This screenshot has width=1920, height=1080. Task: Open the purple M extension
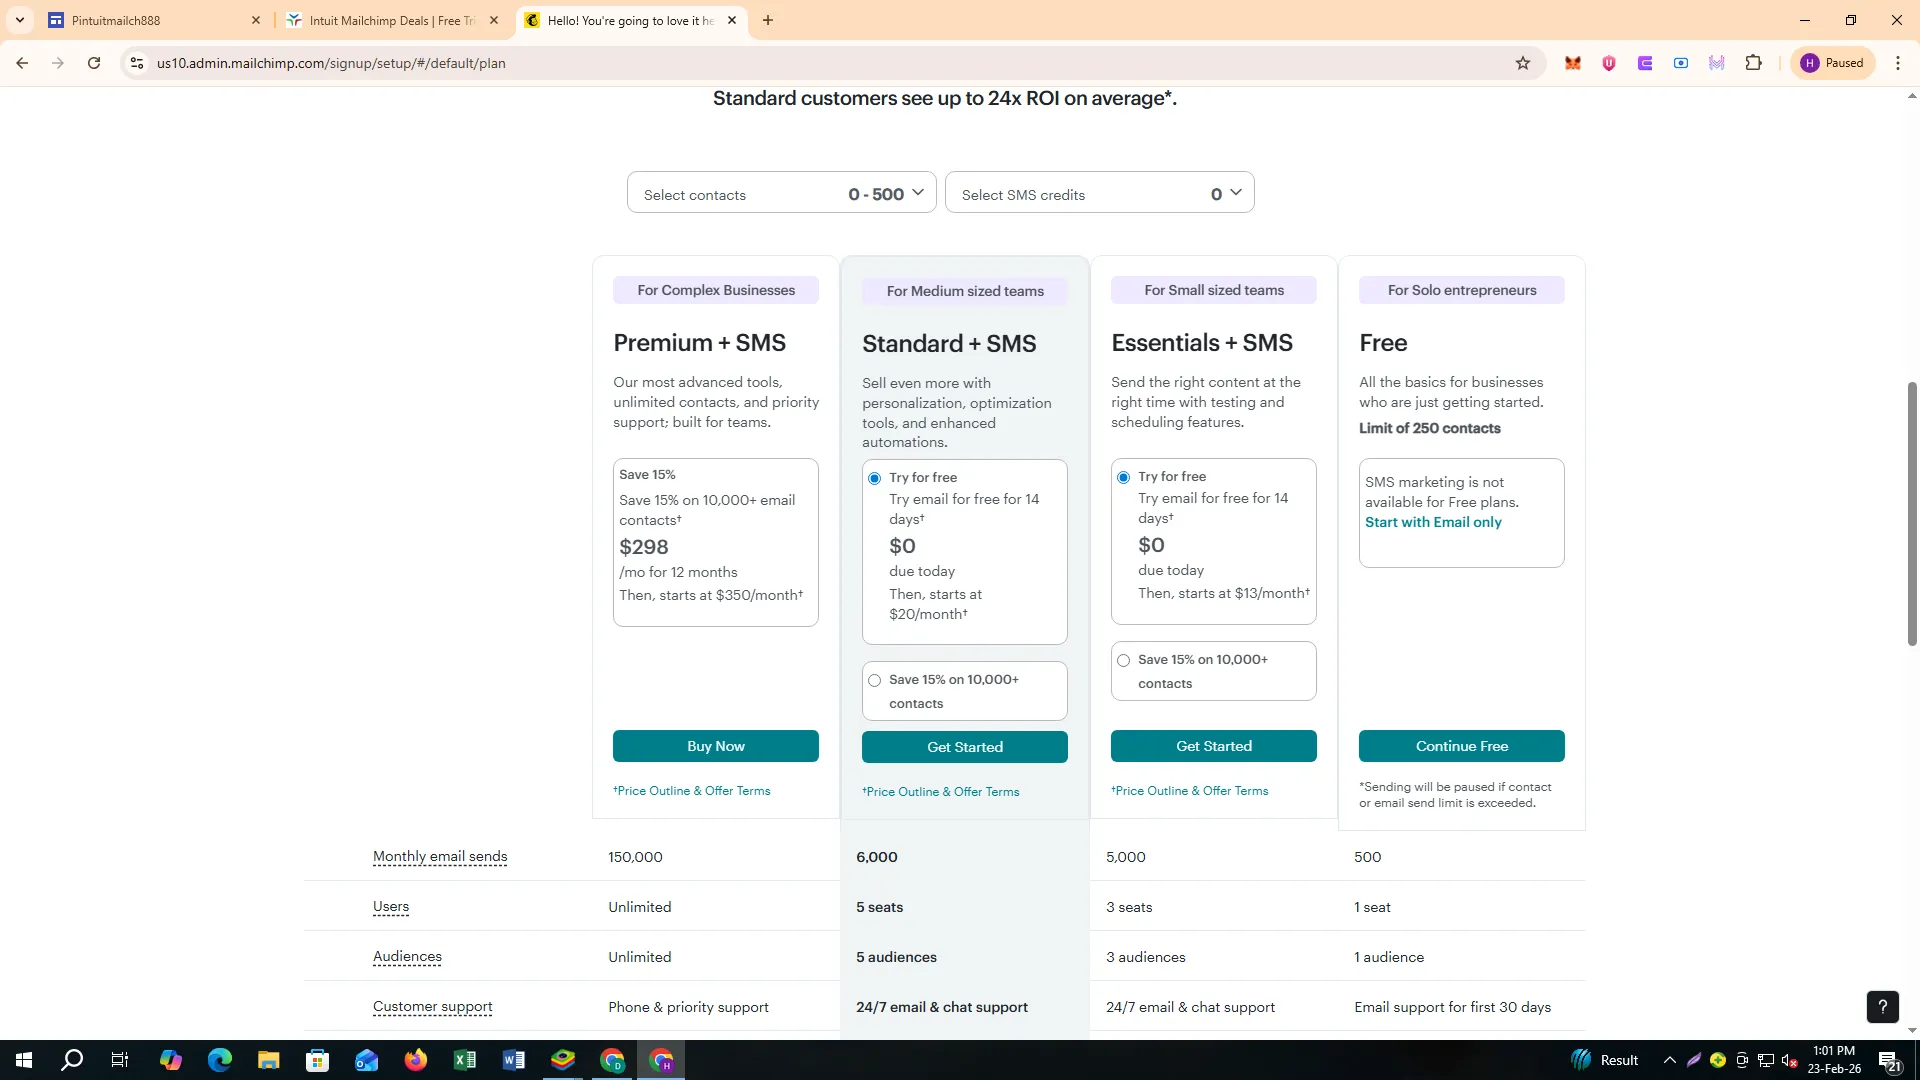[1717, 63]
